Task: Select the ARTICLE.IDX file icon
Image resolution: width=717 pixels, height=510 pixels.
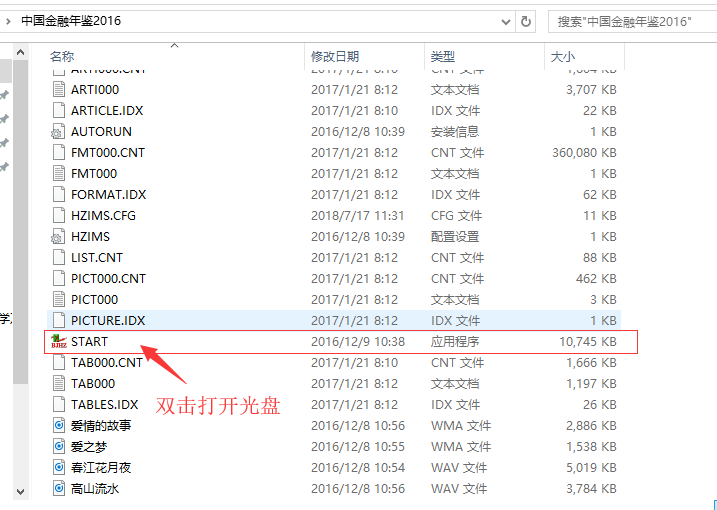Action: point(59,111)
